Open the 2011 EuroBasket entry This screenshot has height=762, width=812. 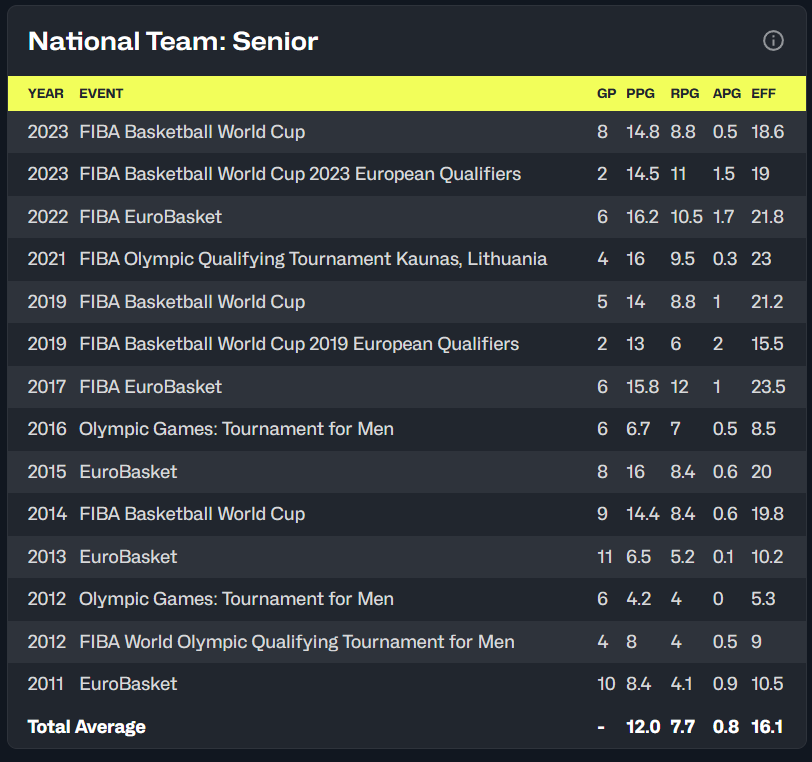tap(128, 684)
